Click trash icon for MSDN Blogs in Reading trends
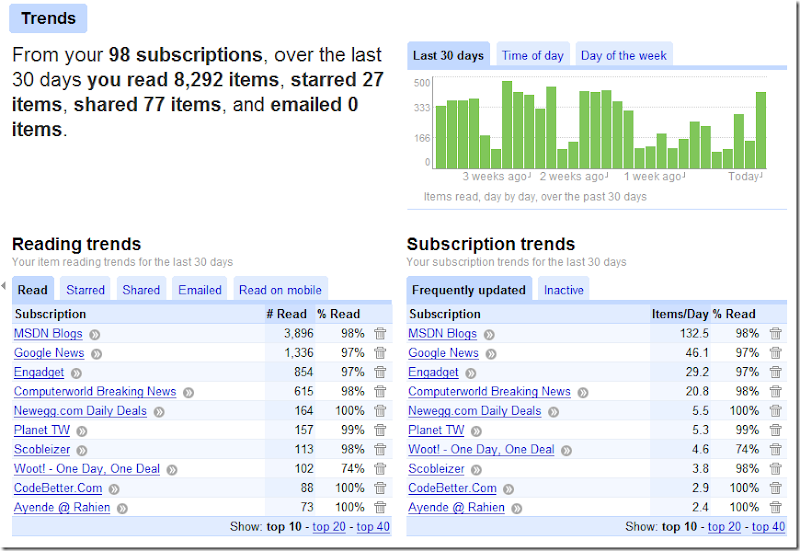The height and width of the screenshot is (551, 800). tap(380, 334)
